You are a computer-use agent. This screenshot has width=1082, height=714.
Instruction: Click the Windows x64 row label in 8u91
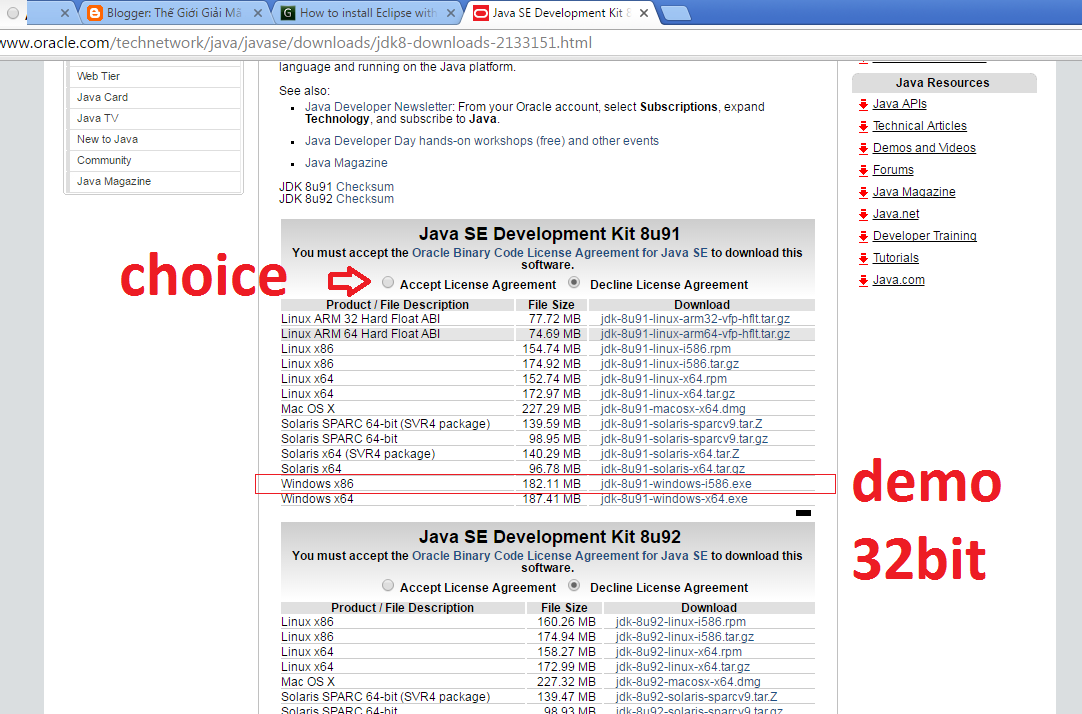[317, 499]
